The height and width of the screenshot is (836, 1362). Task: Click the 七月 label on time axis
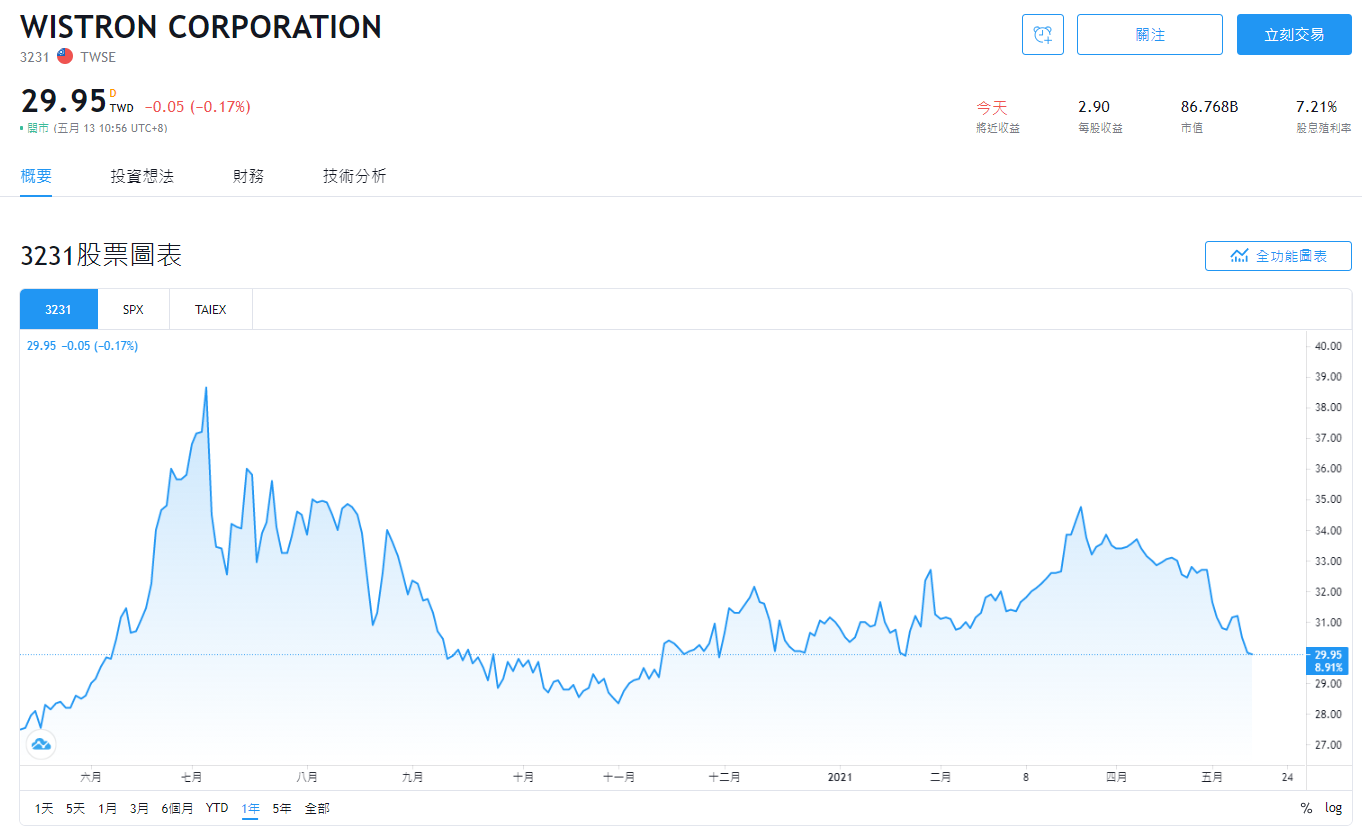193,777
